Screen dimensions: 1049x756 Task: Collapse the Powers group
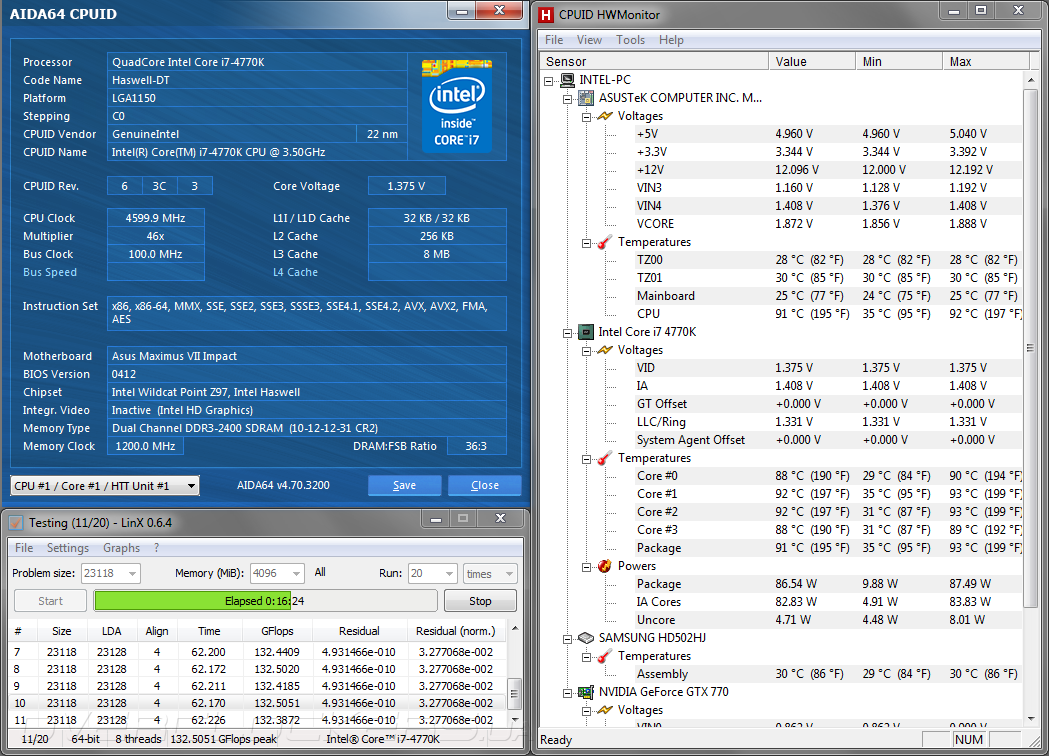click(586, 567)
